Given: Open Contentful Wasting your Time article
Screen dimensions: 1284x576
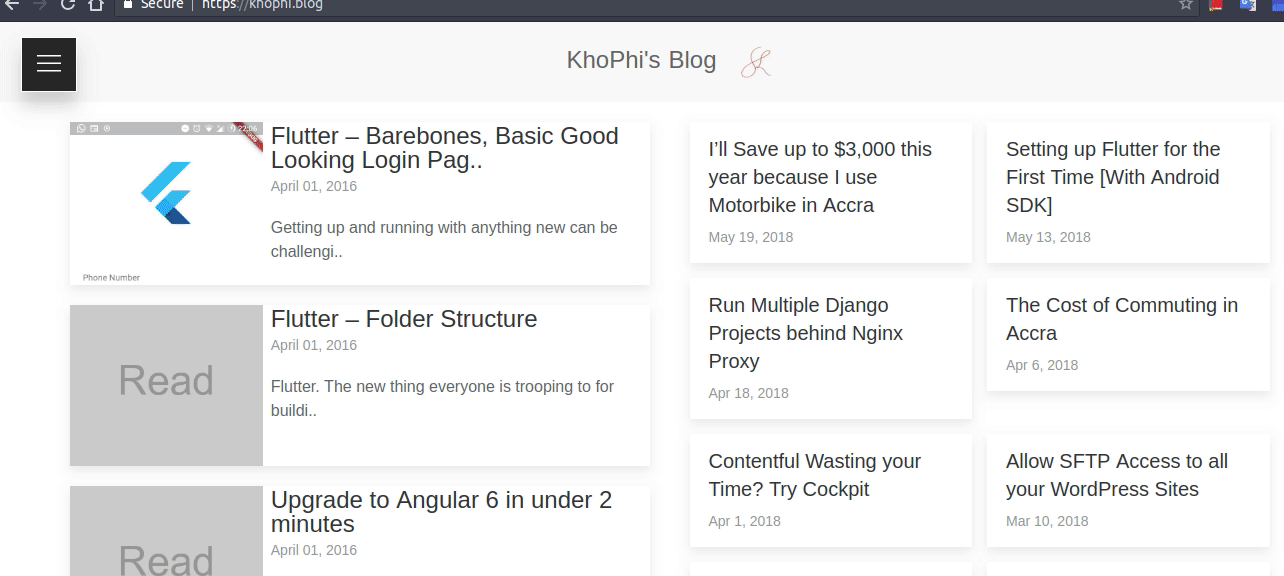Looking at the screenshot, I should 814,475.
